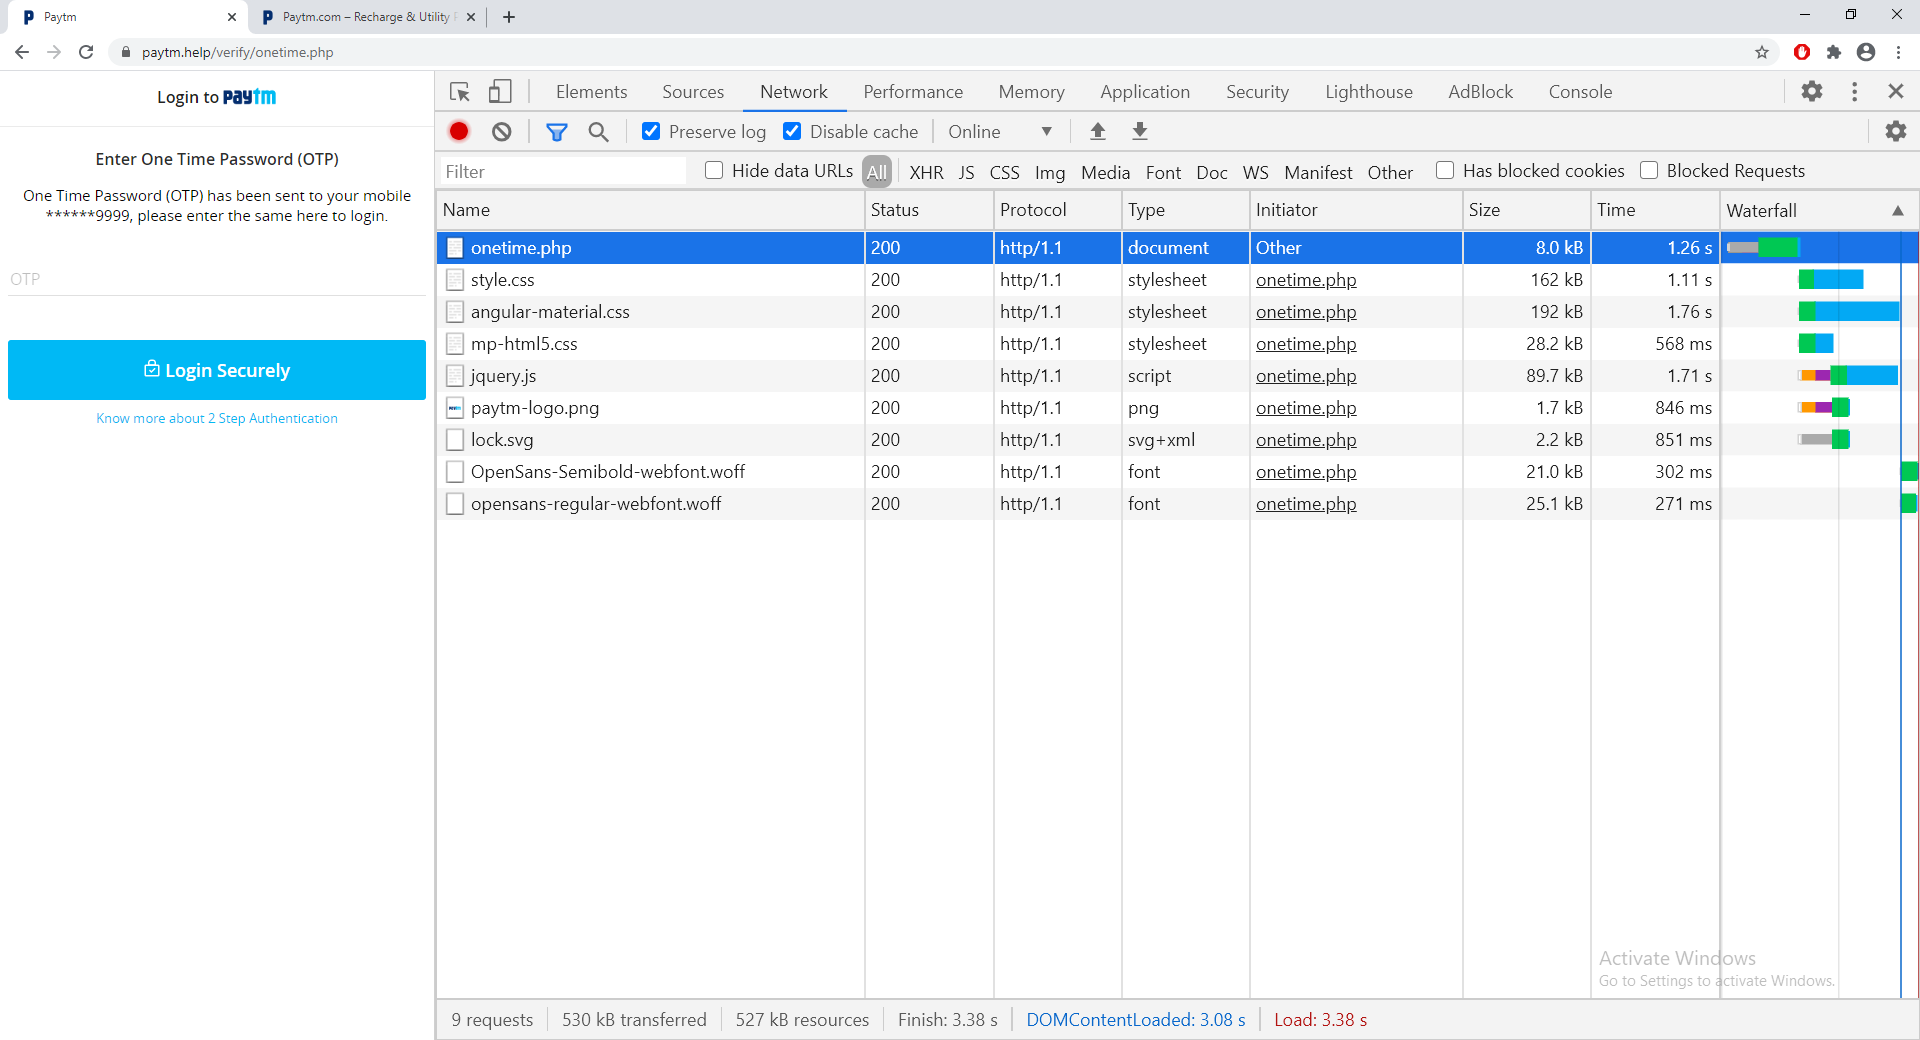Enable Has blocked cookies checkbox
This screenshot has width=1920, height=1040.
(1445, 170)
